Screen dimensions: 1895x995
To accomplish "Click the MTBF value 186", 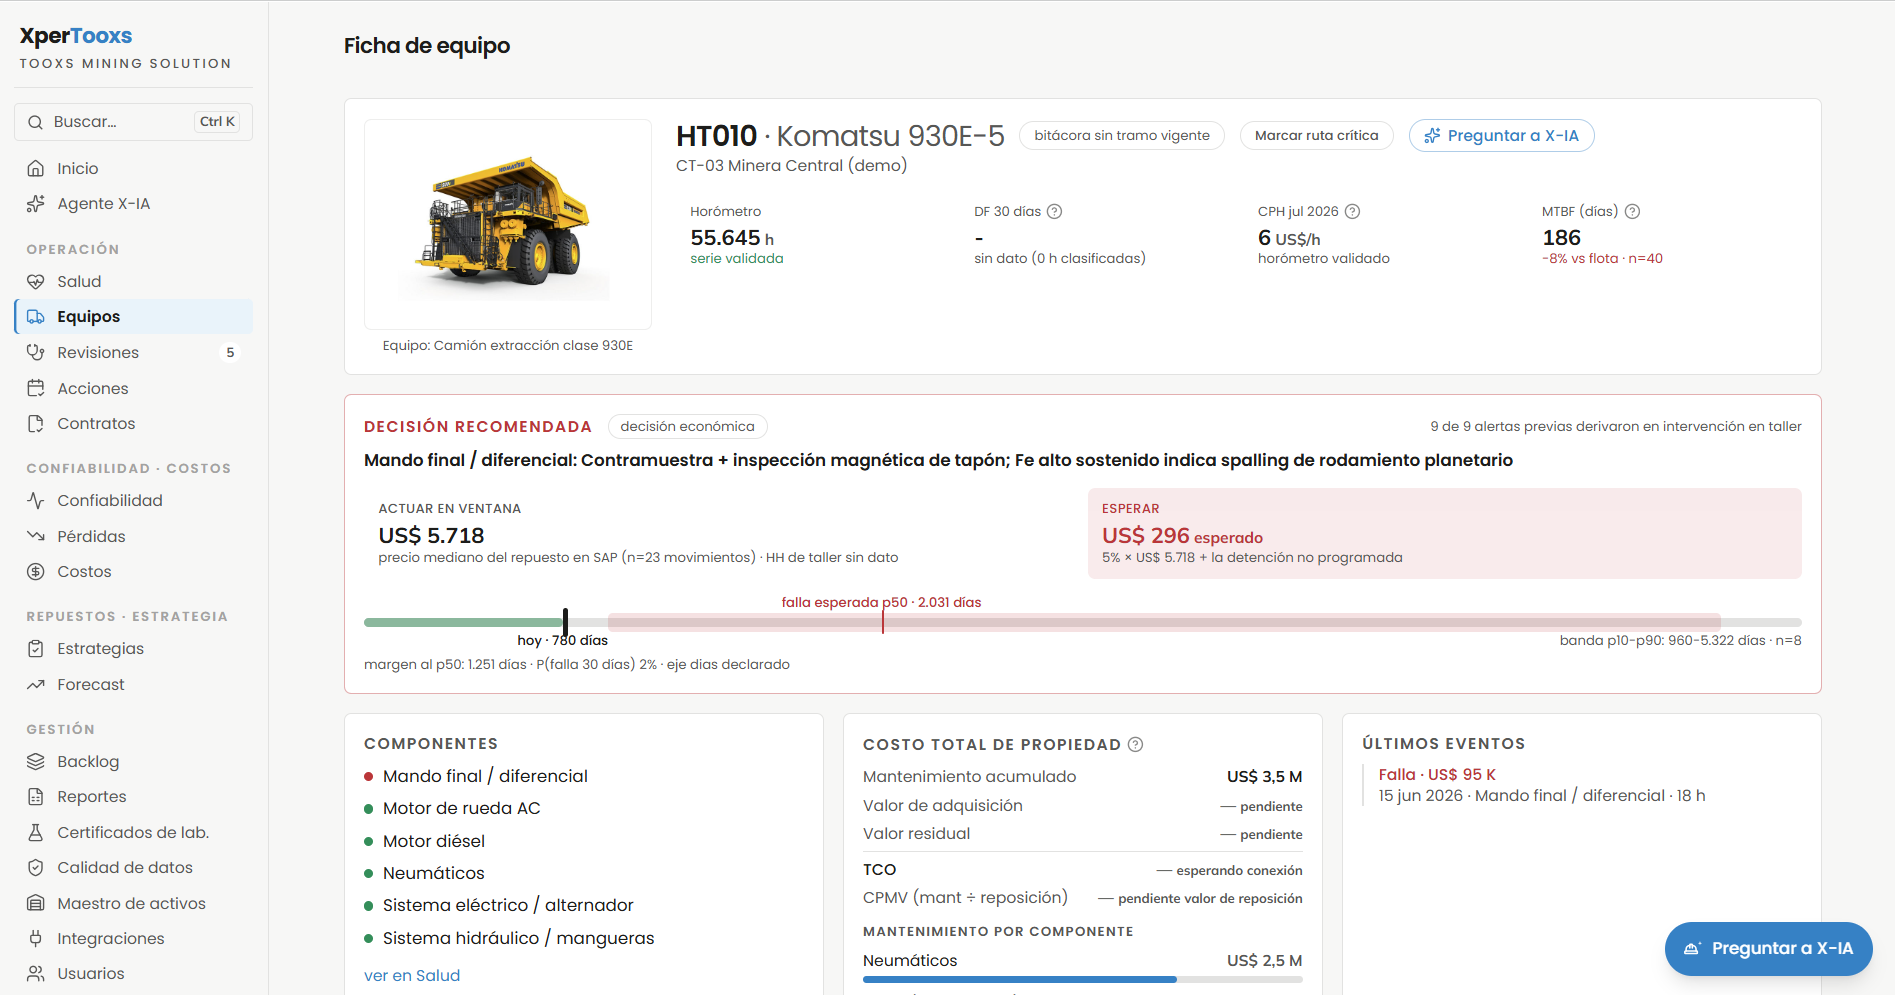I will tap(1561, 238).
